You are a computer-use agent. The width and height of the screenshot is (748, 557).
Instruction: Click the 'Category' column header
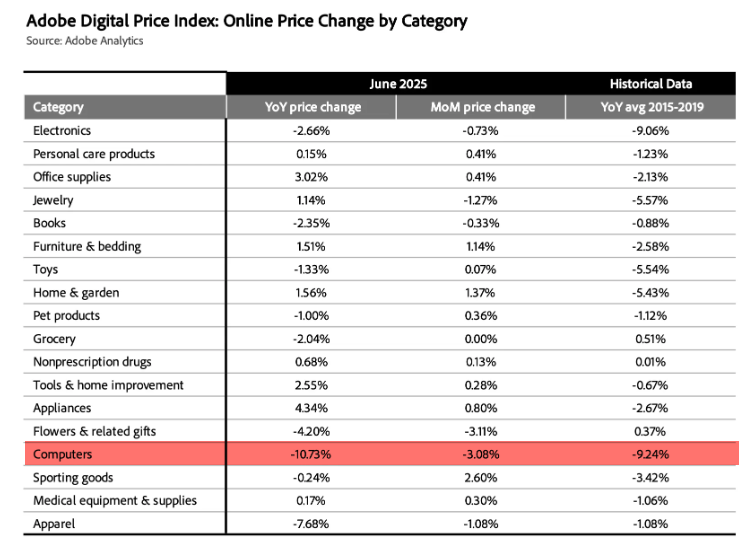[x=59, y=107]
